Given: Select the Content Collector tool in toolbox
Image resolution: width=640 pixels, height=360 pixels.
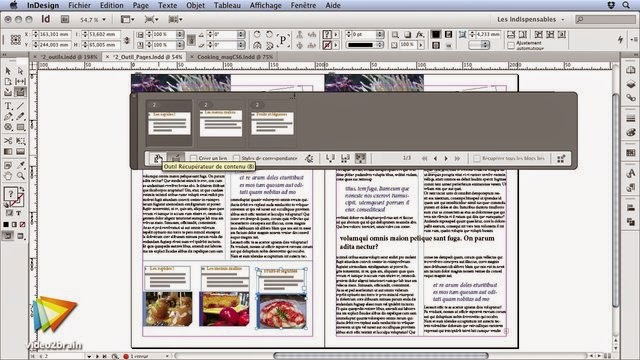Looking at the screenshot, I should (x=8, y=92).
